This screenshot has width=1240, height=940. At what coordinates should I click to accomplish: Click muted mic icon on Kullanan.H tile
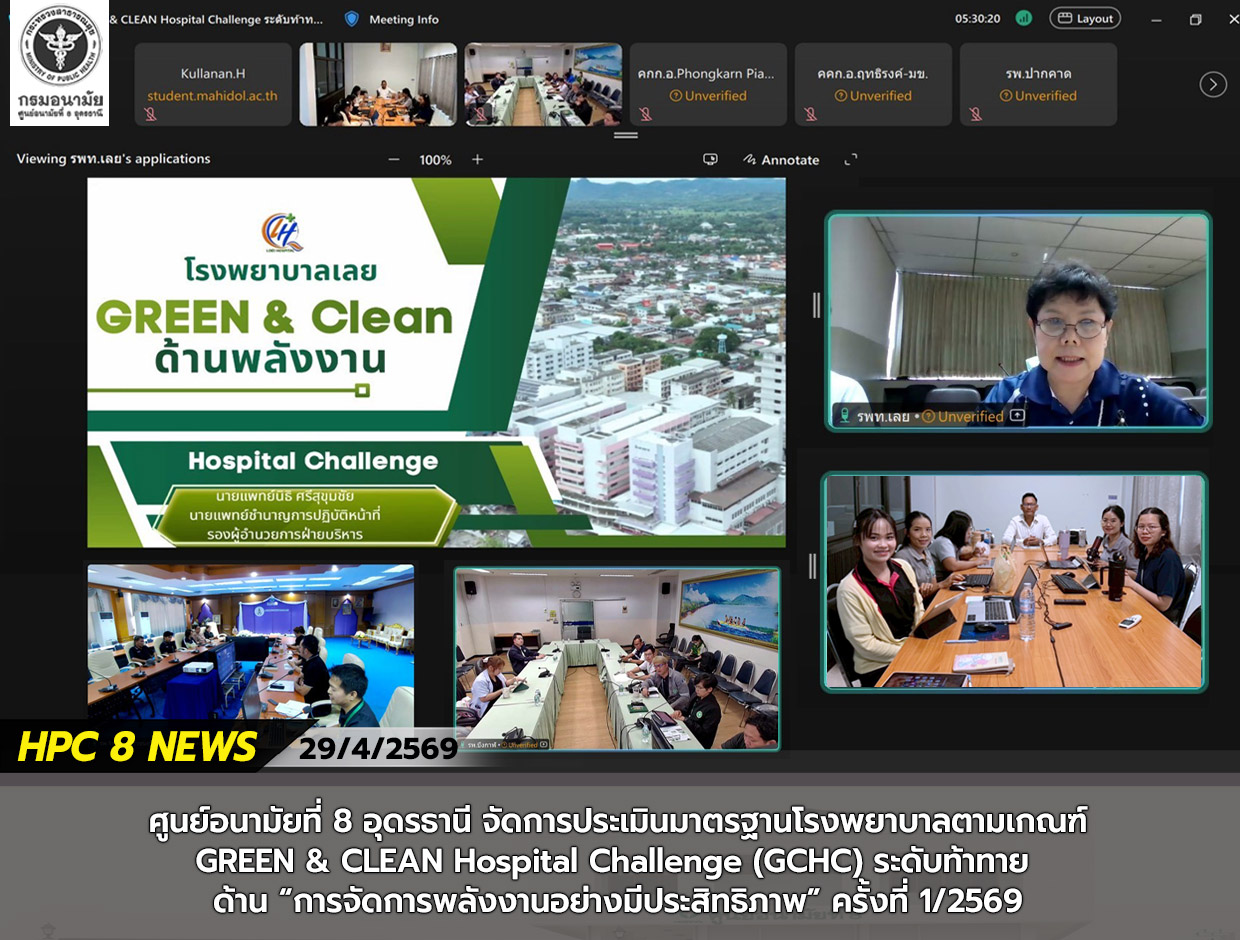click(150, 114)
